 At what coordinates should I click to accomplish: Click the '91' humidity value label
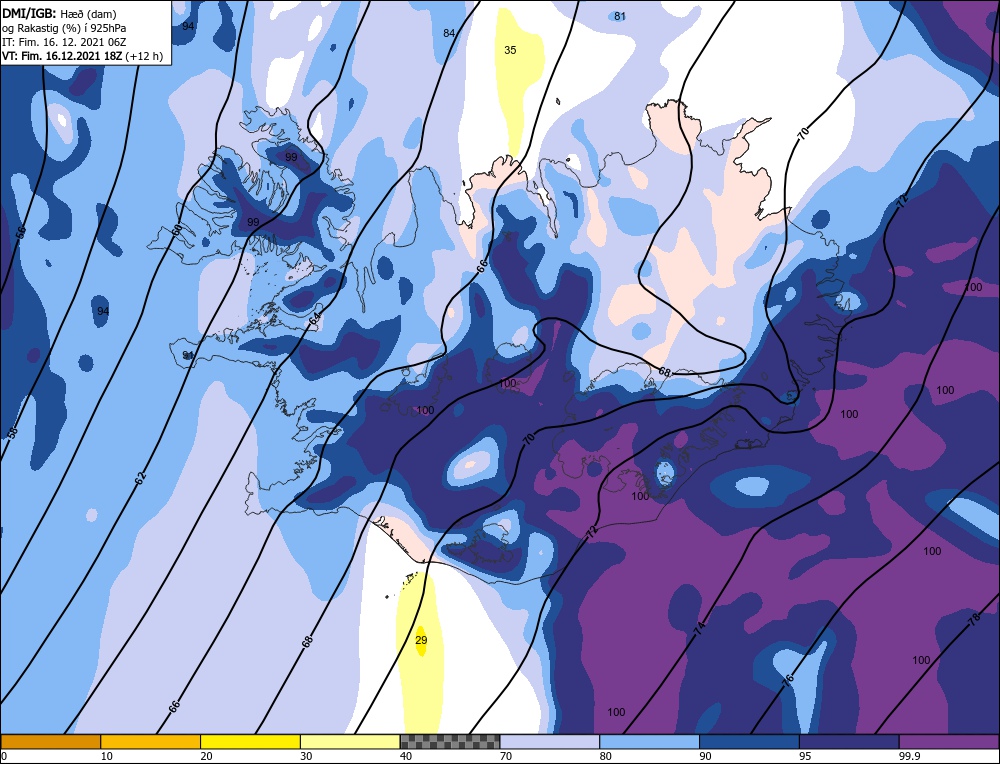point(188,355)
